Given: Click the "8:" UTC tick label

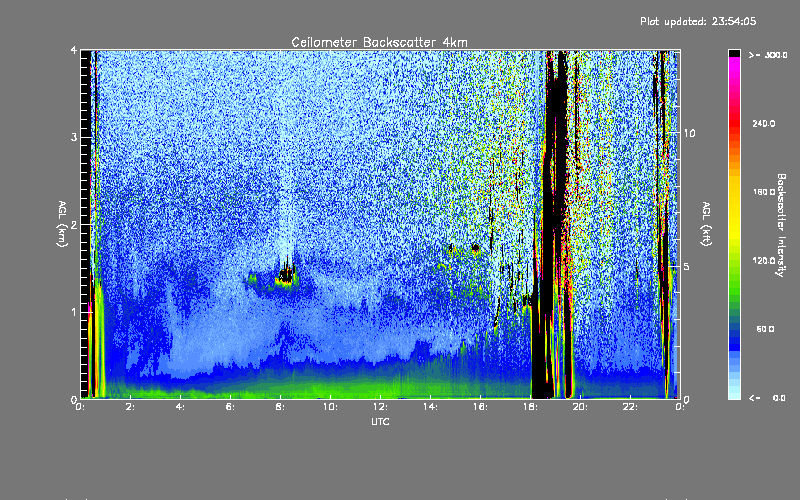Looking at the screenshot, I should [281, 407].
